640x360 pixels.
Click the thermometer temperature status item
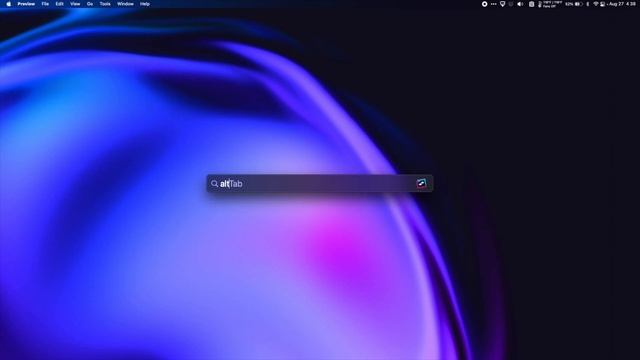click(549, 4)
